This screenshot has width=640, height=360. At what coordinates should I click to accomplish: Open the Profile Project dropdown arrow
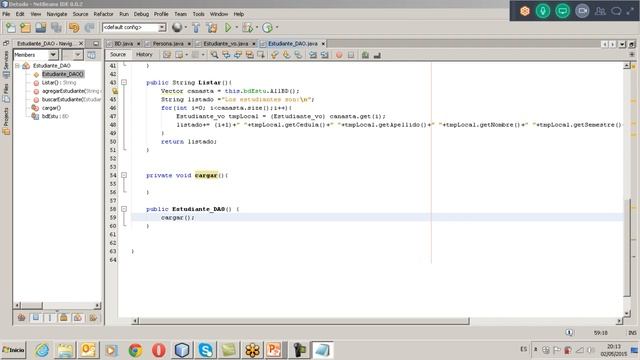tap(277, 27)
